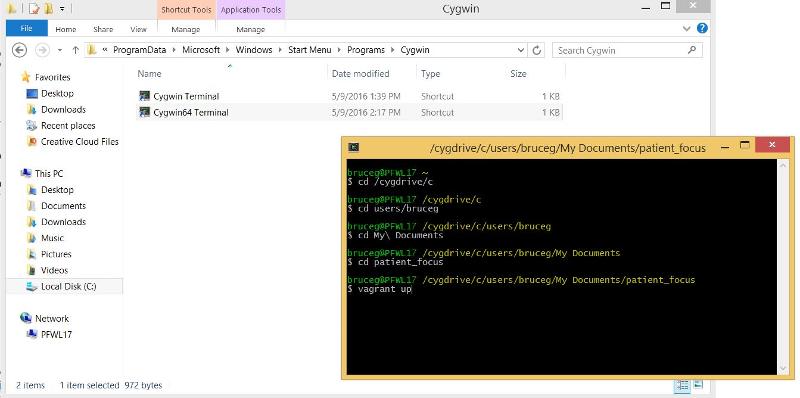
Task: Select Network in navigation pane
Action: (x=52, y=319)
